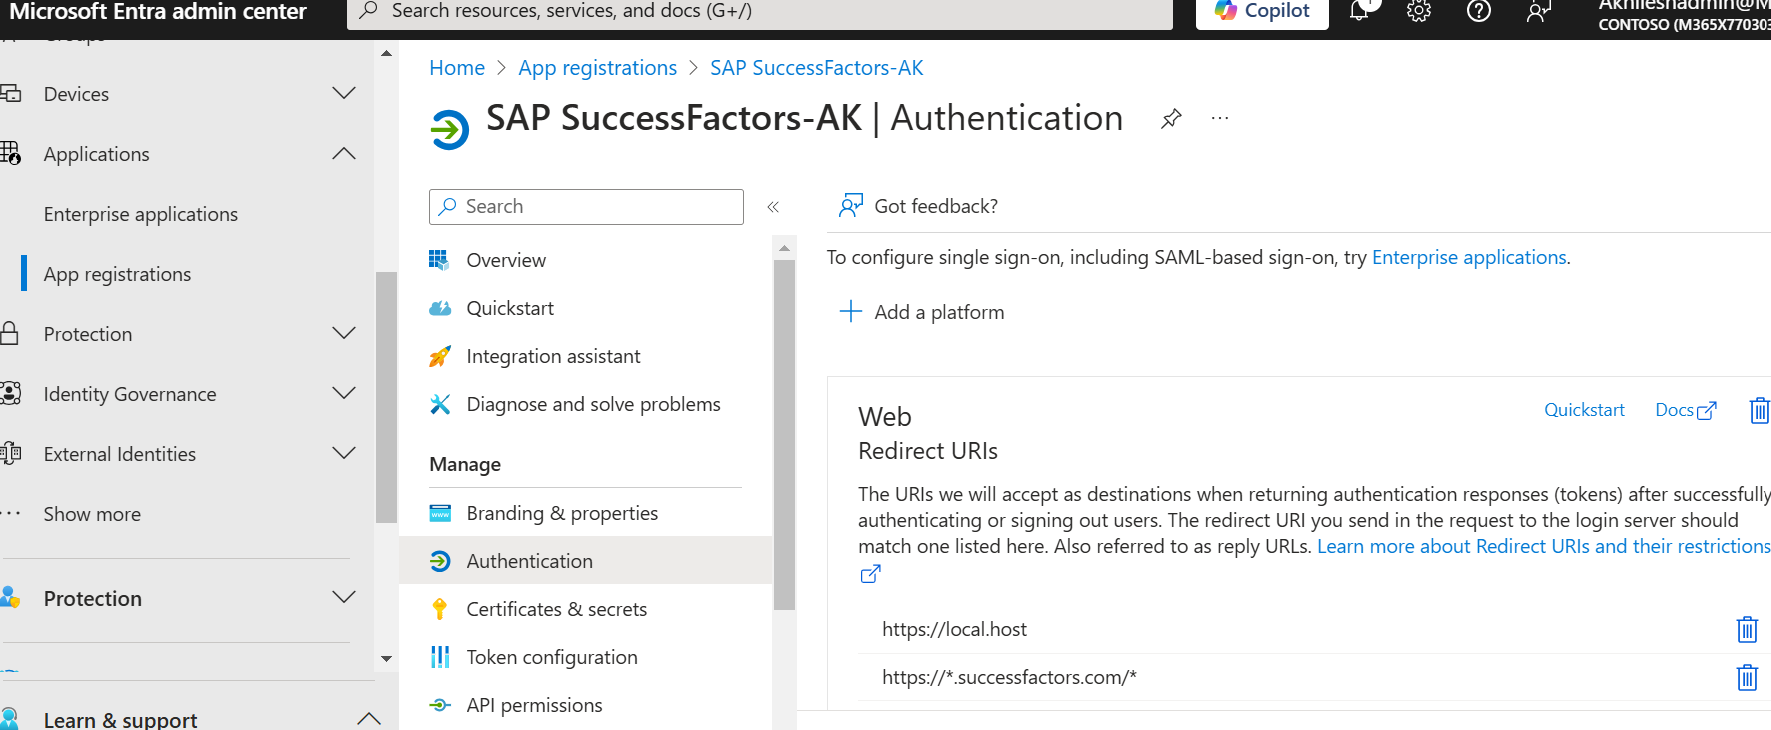Screen dimensions: 1771x730
Task: Click the Token configuration bars icon
Action: click(439, 657)
